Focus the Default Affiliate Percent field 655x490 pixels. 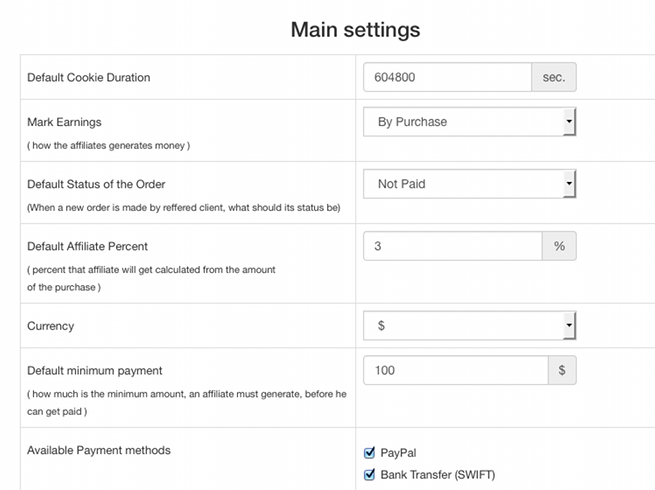pyautogui.click(x=453, y=246)
